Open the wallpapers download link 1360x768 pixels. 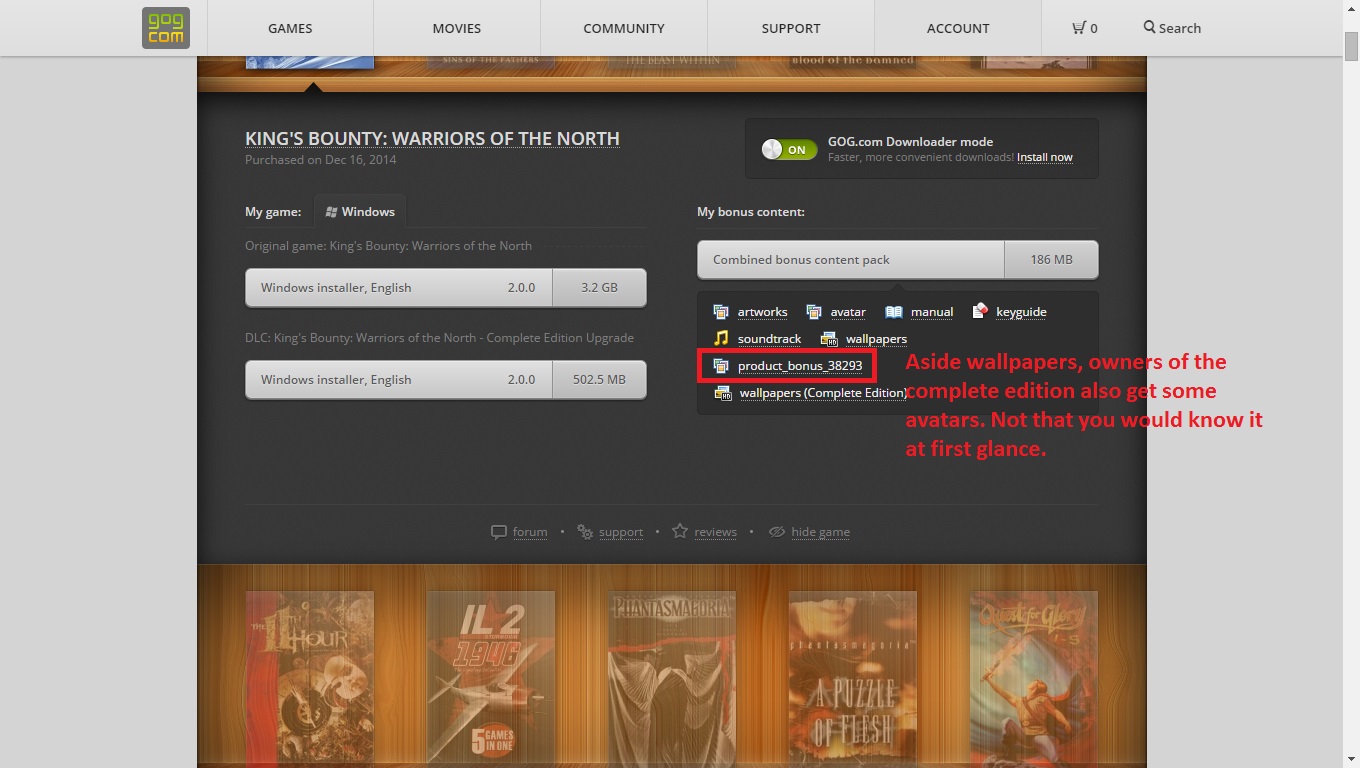[x=876, y=339]
